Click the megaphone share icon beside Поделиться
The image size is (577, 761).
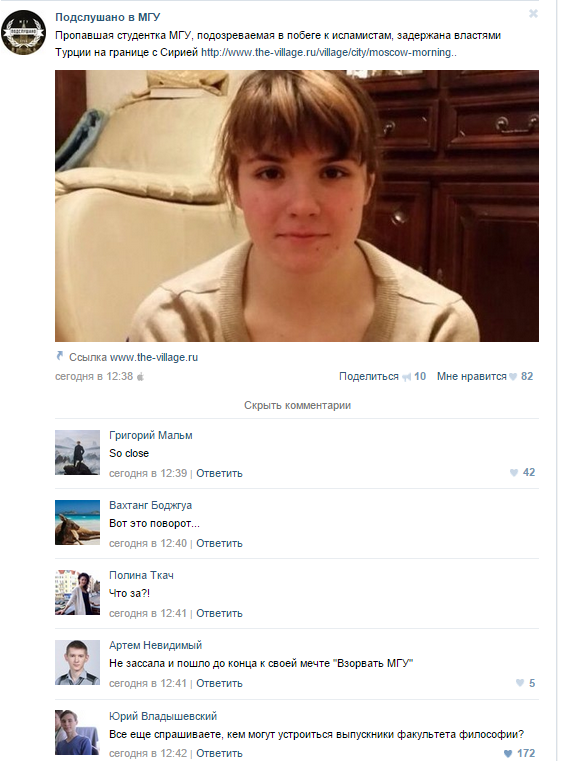(x=407, y=377)
